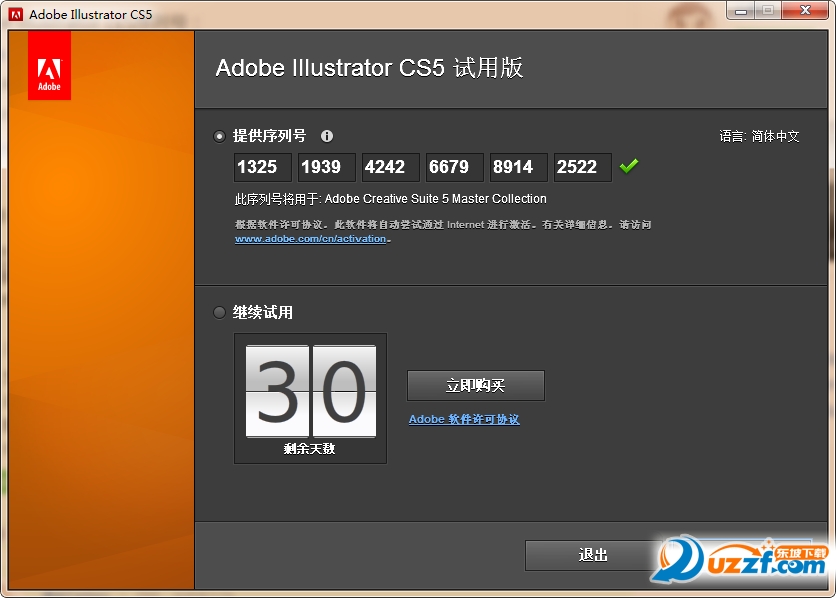Focus the serial number box showing 4242
The height and width of the screenshot is (598, 836).
coord(391,167)
